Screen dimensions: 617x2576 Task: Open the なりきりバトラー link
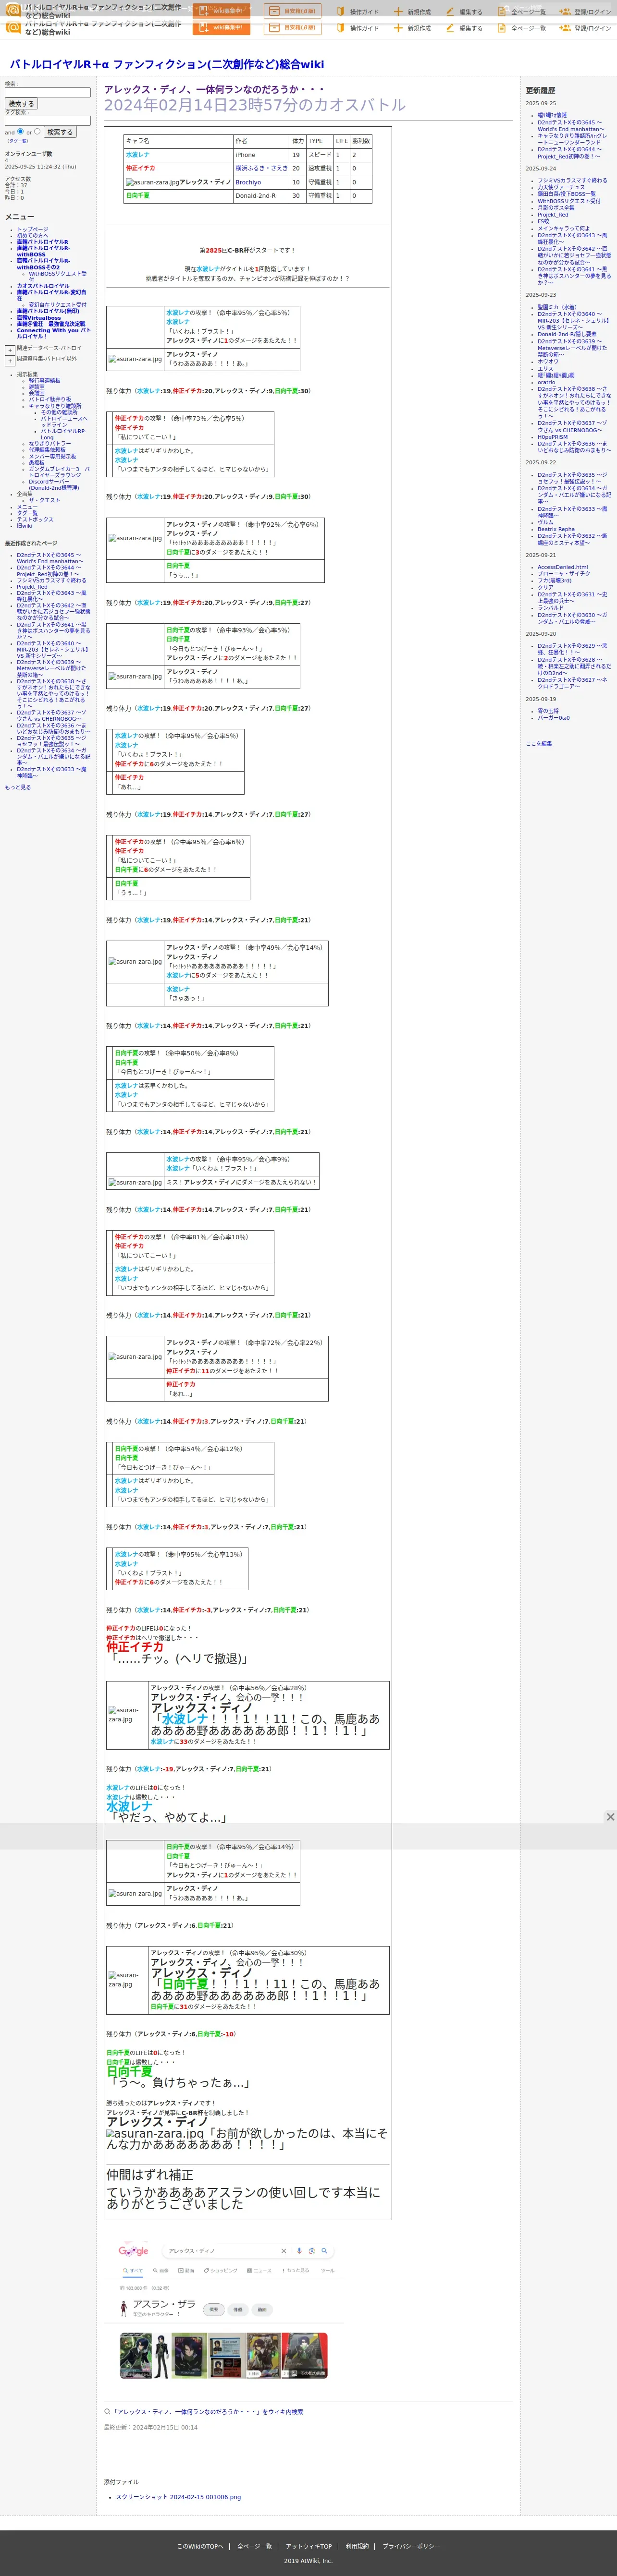[x=49, y=443]
